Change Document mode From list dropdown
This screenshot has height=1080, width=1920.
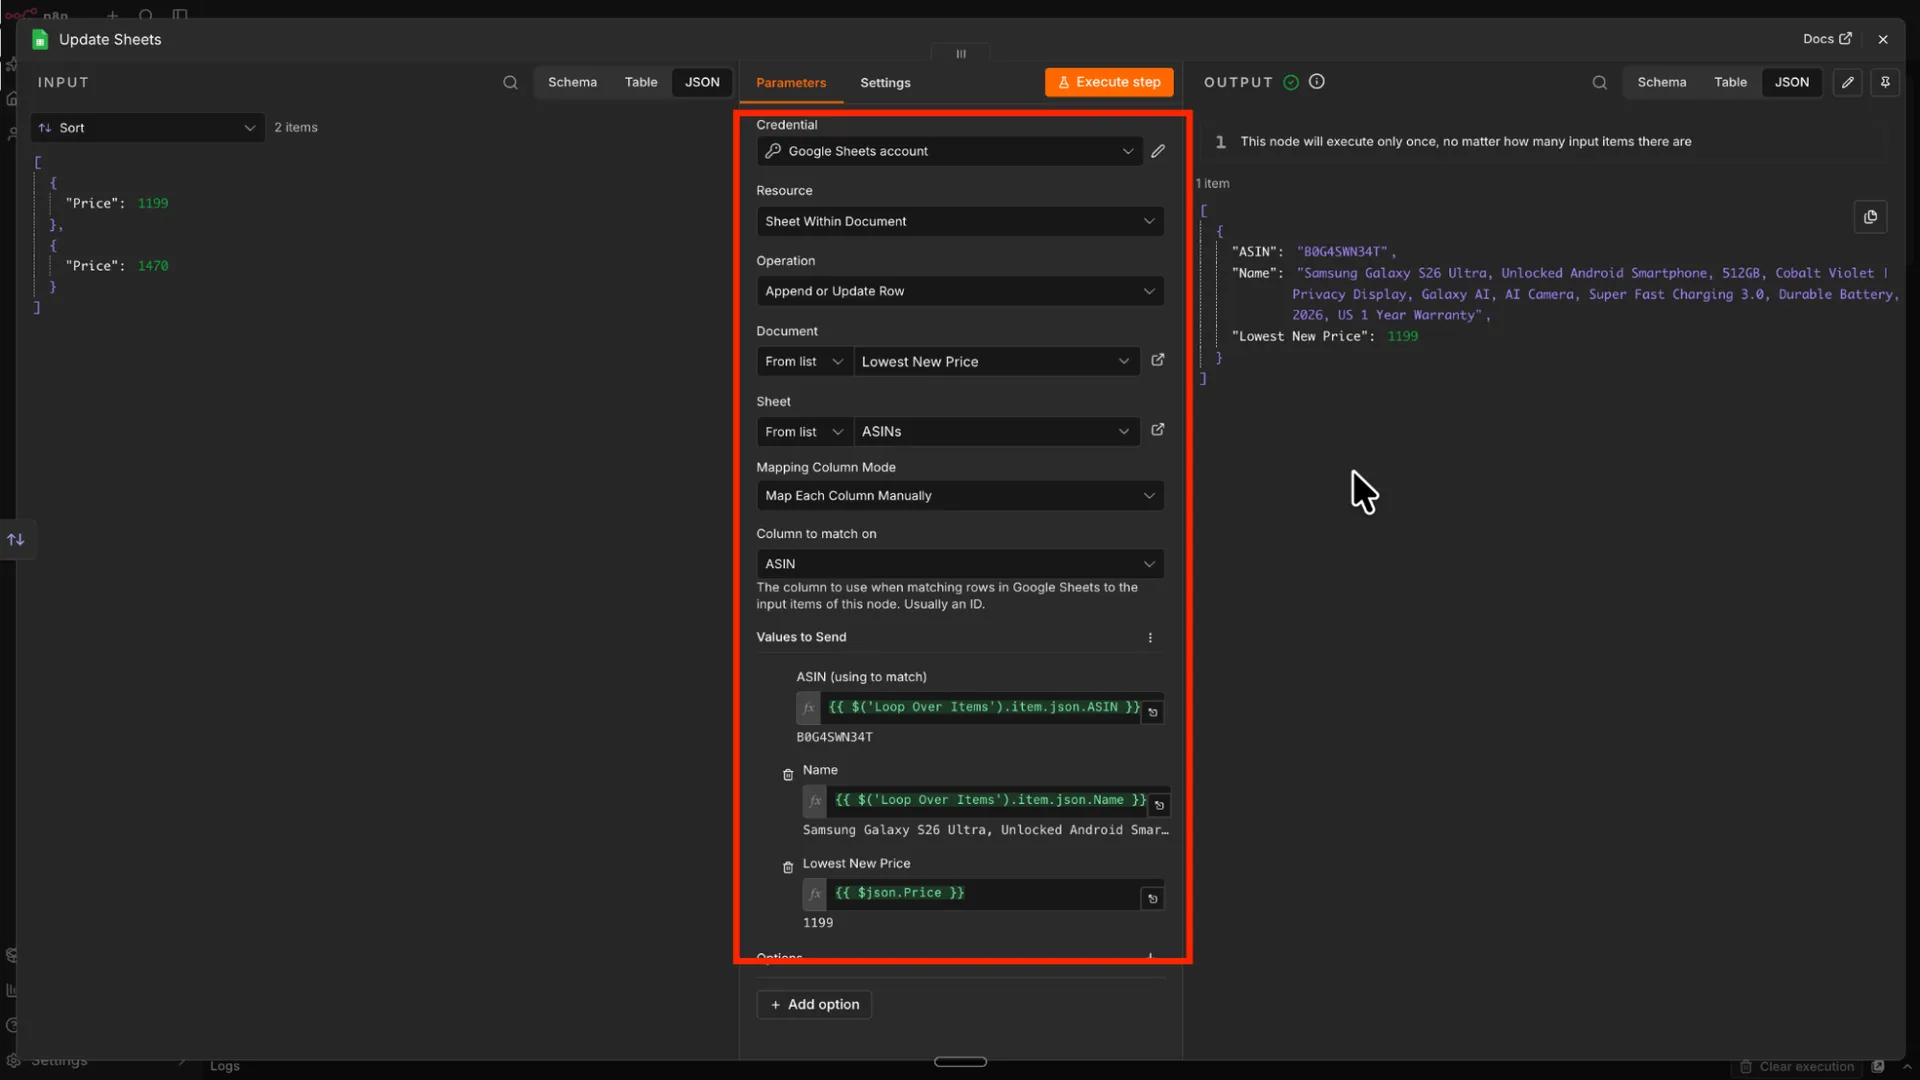coord(804,361)
